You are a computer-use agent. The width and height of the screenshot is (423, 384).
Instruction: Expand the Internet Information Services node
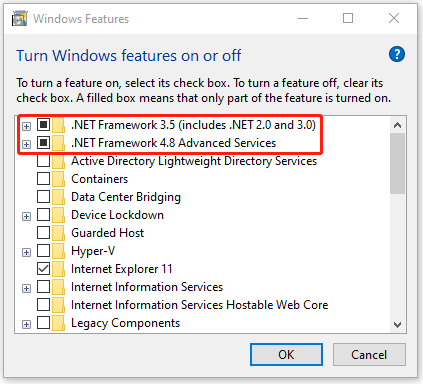point(26,288)
